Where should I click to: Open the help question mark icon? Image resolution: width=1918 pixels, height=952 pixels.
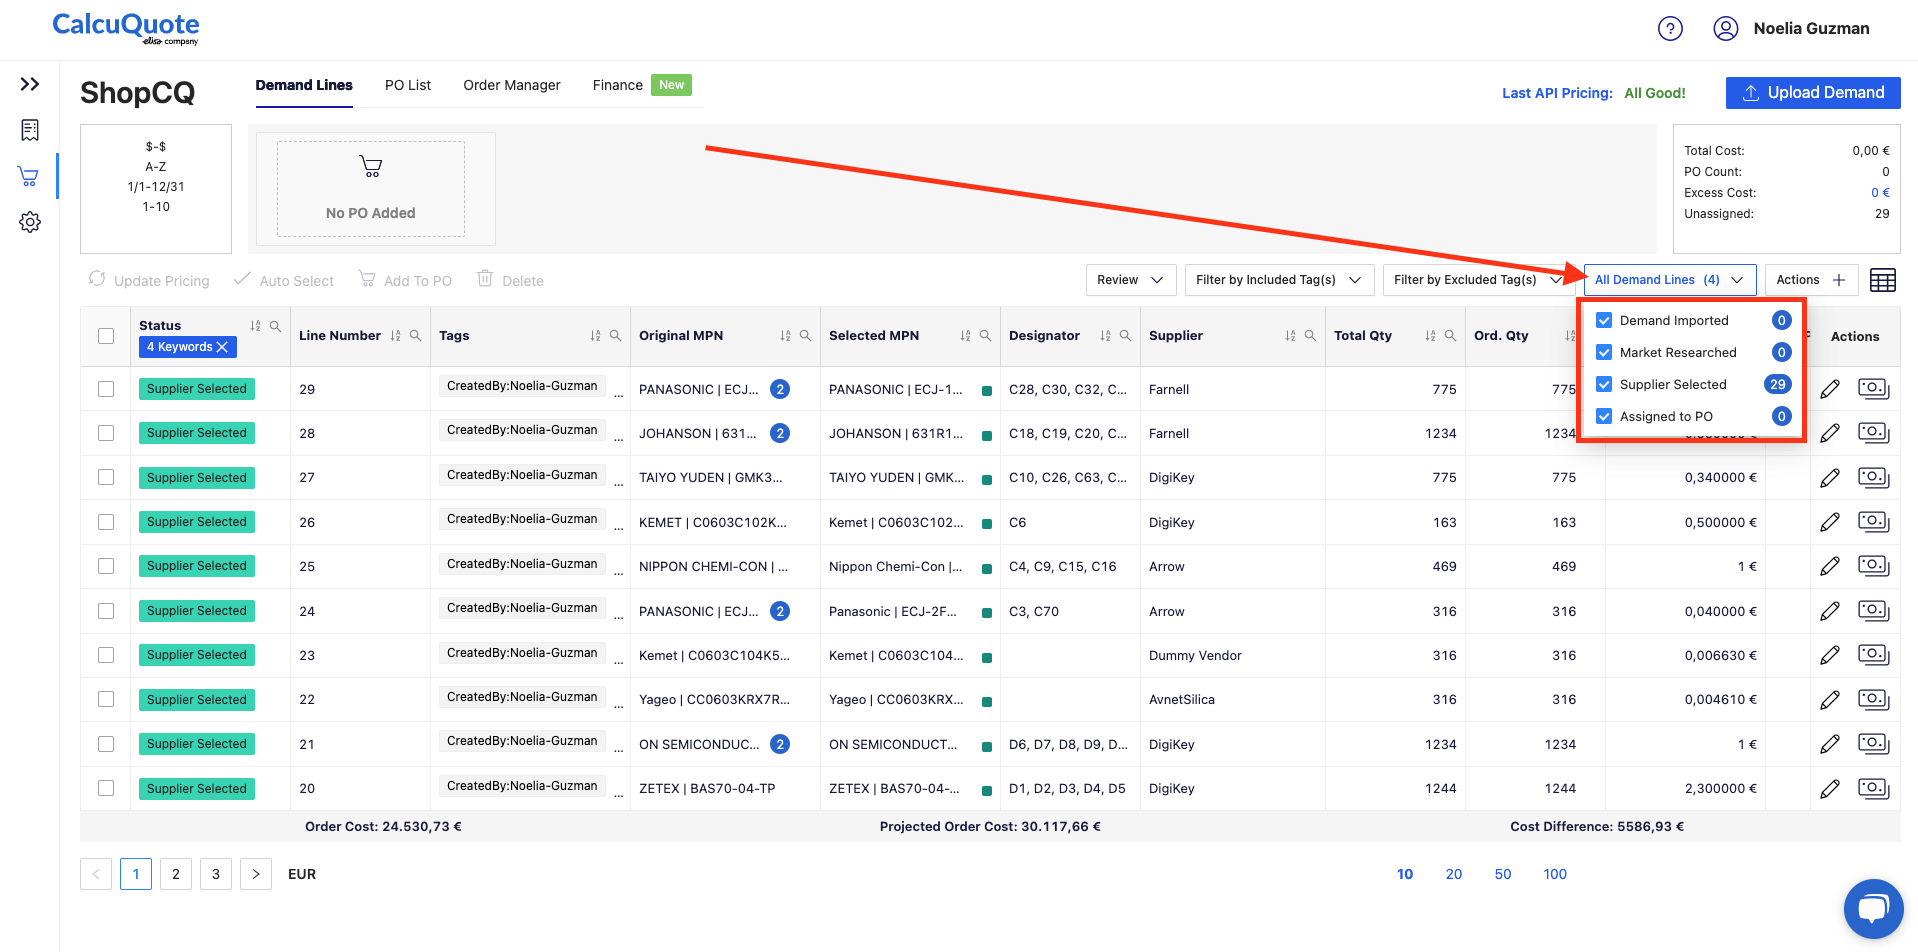[x=1670, y=29]
